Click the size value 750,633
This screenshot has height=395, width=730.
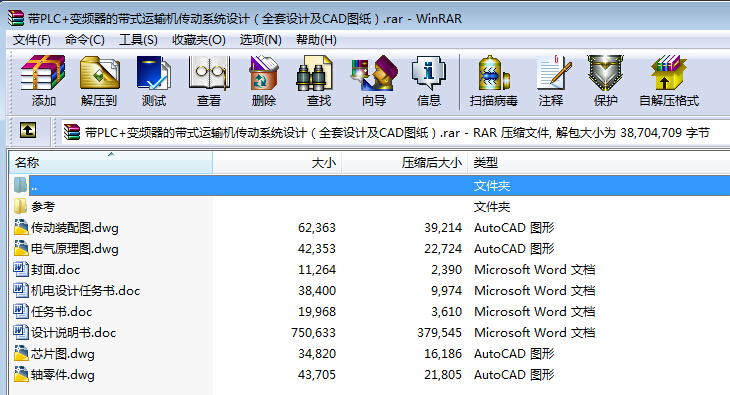pos(313,333)
